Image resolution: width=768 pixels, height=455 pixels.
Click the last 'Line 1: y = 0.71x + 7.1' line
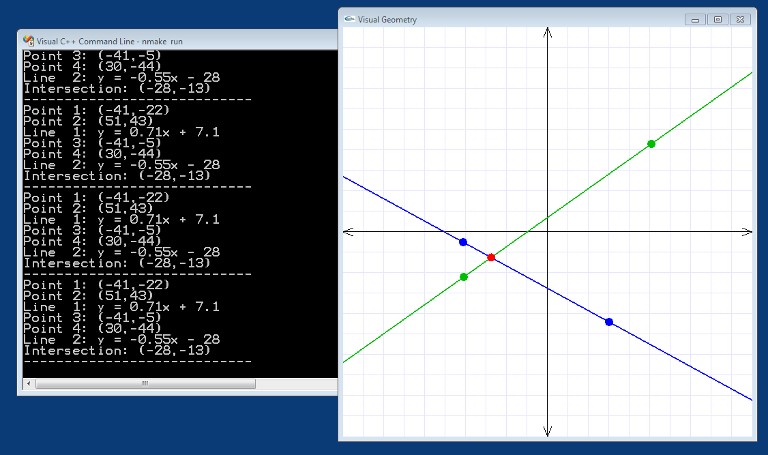click(121, 307)
